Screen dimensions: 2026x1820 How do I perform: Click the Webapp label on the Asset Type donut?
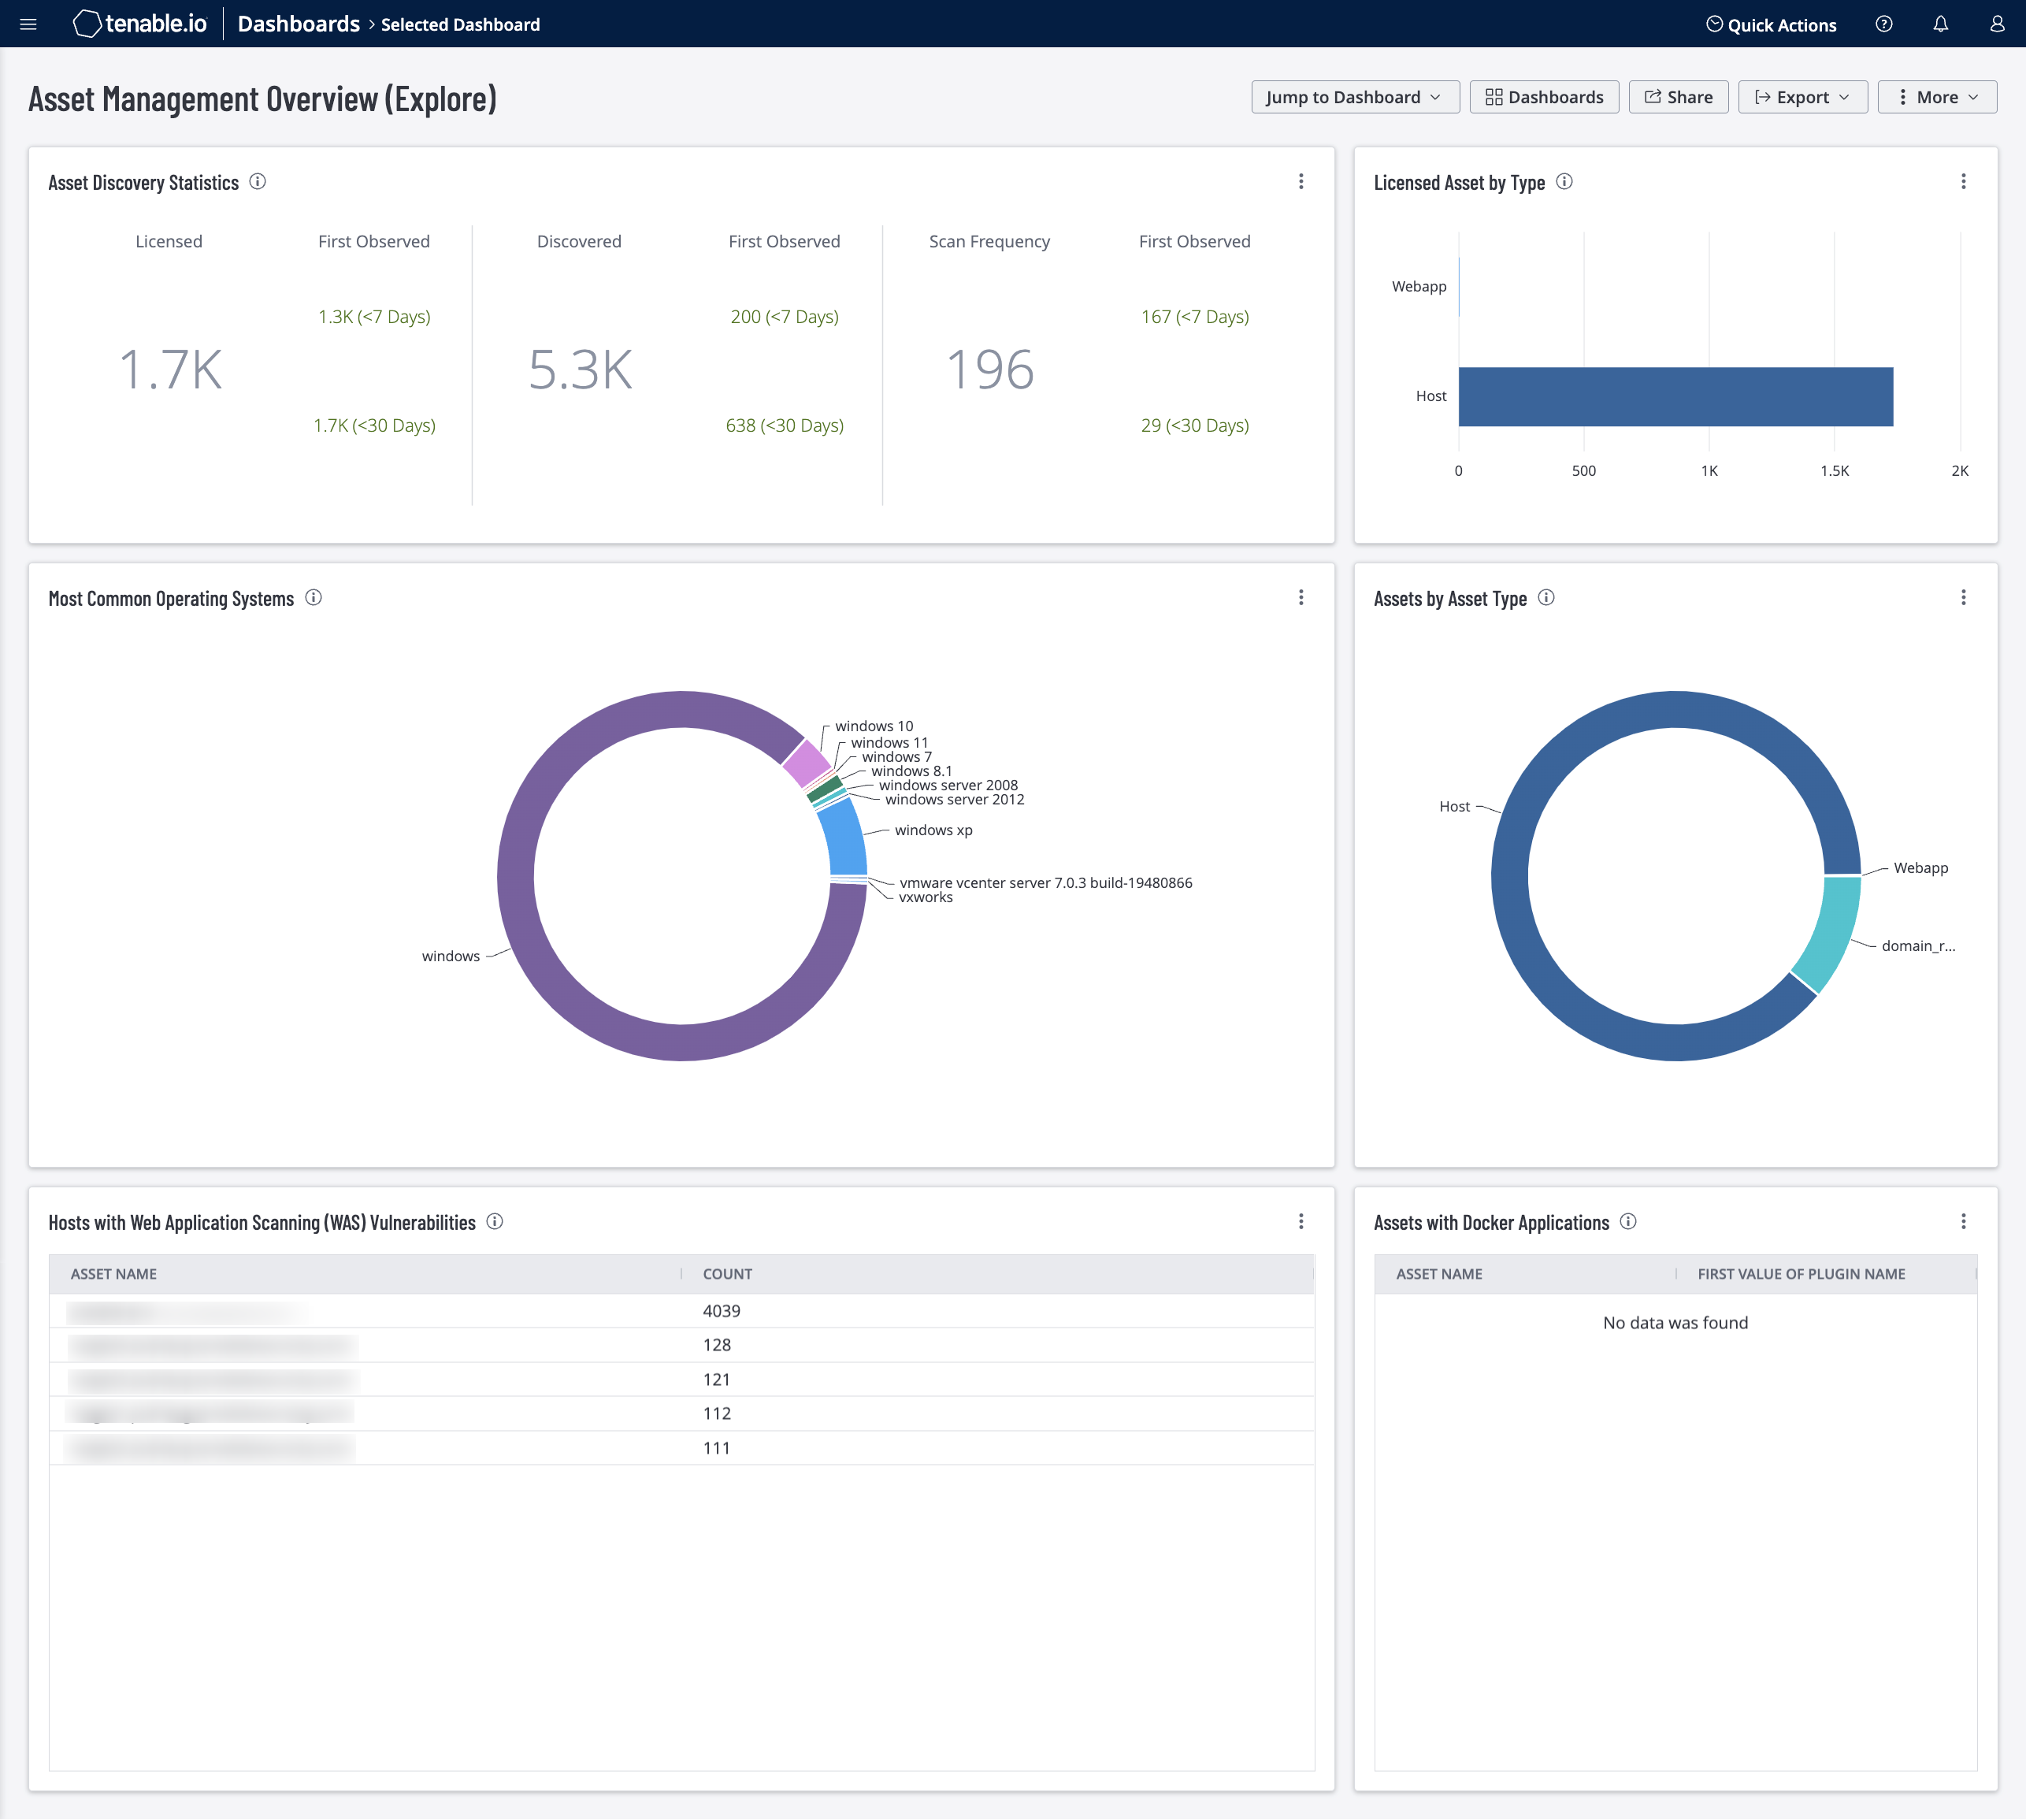pos(1920,867)
